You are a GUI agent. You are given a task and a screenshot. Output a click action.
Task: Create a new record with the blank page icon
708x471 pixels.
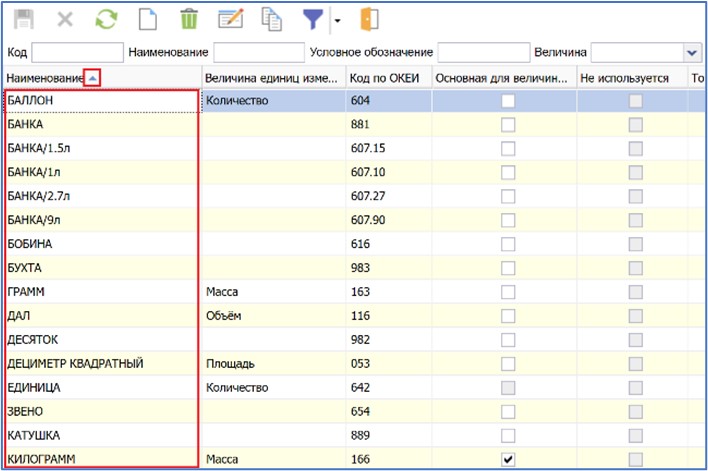click(x=146, y=20)
